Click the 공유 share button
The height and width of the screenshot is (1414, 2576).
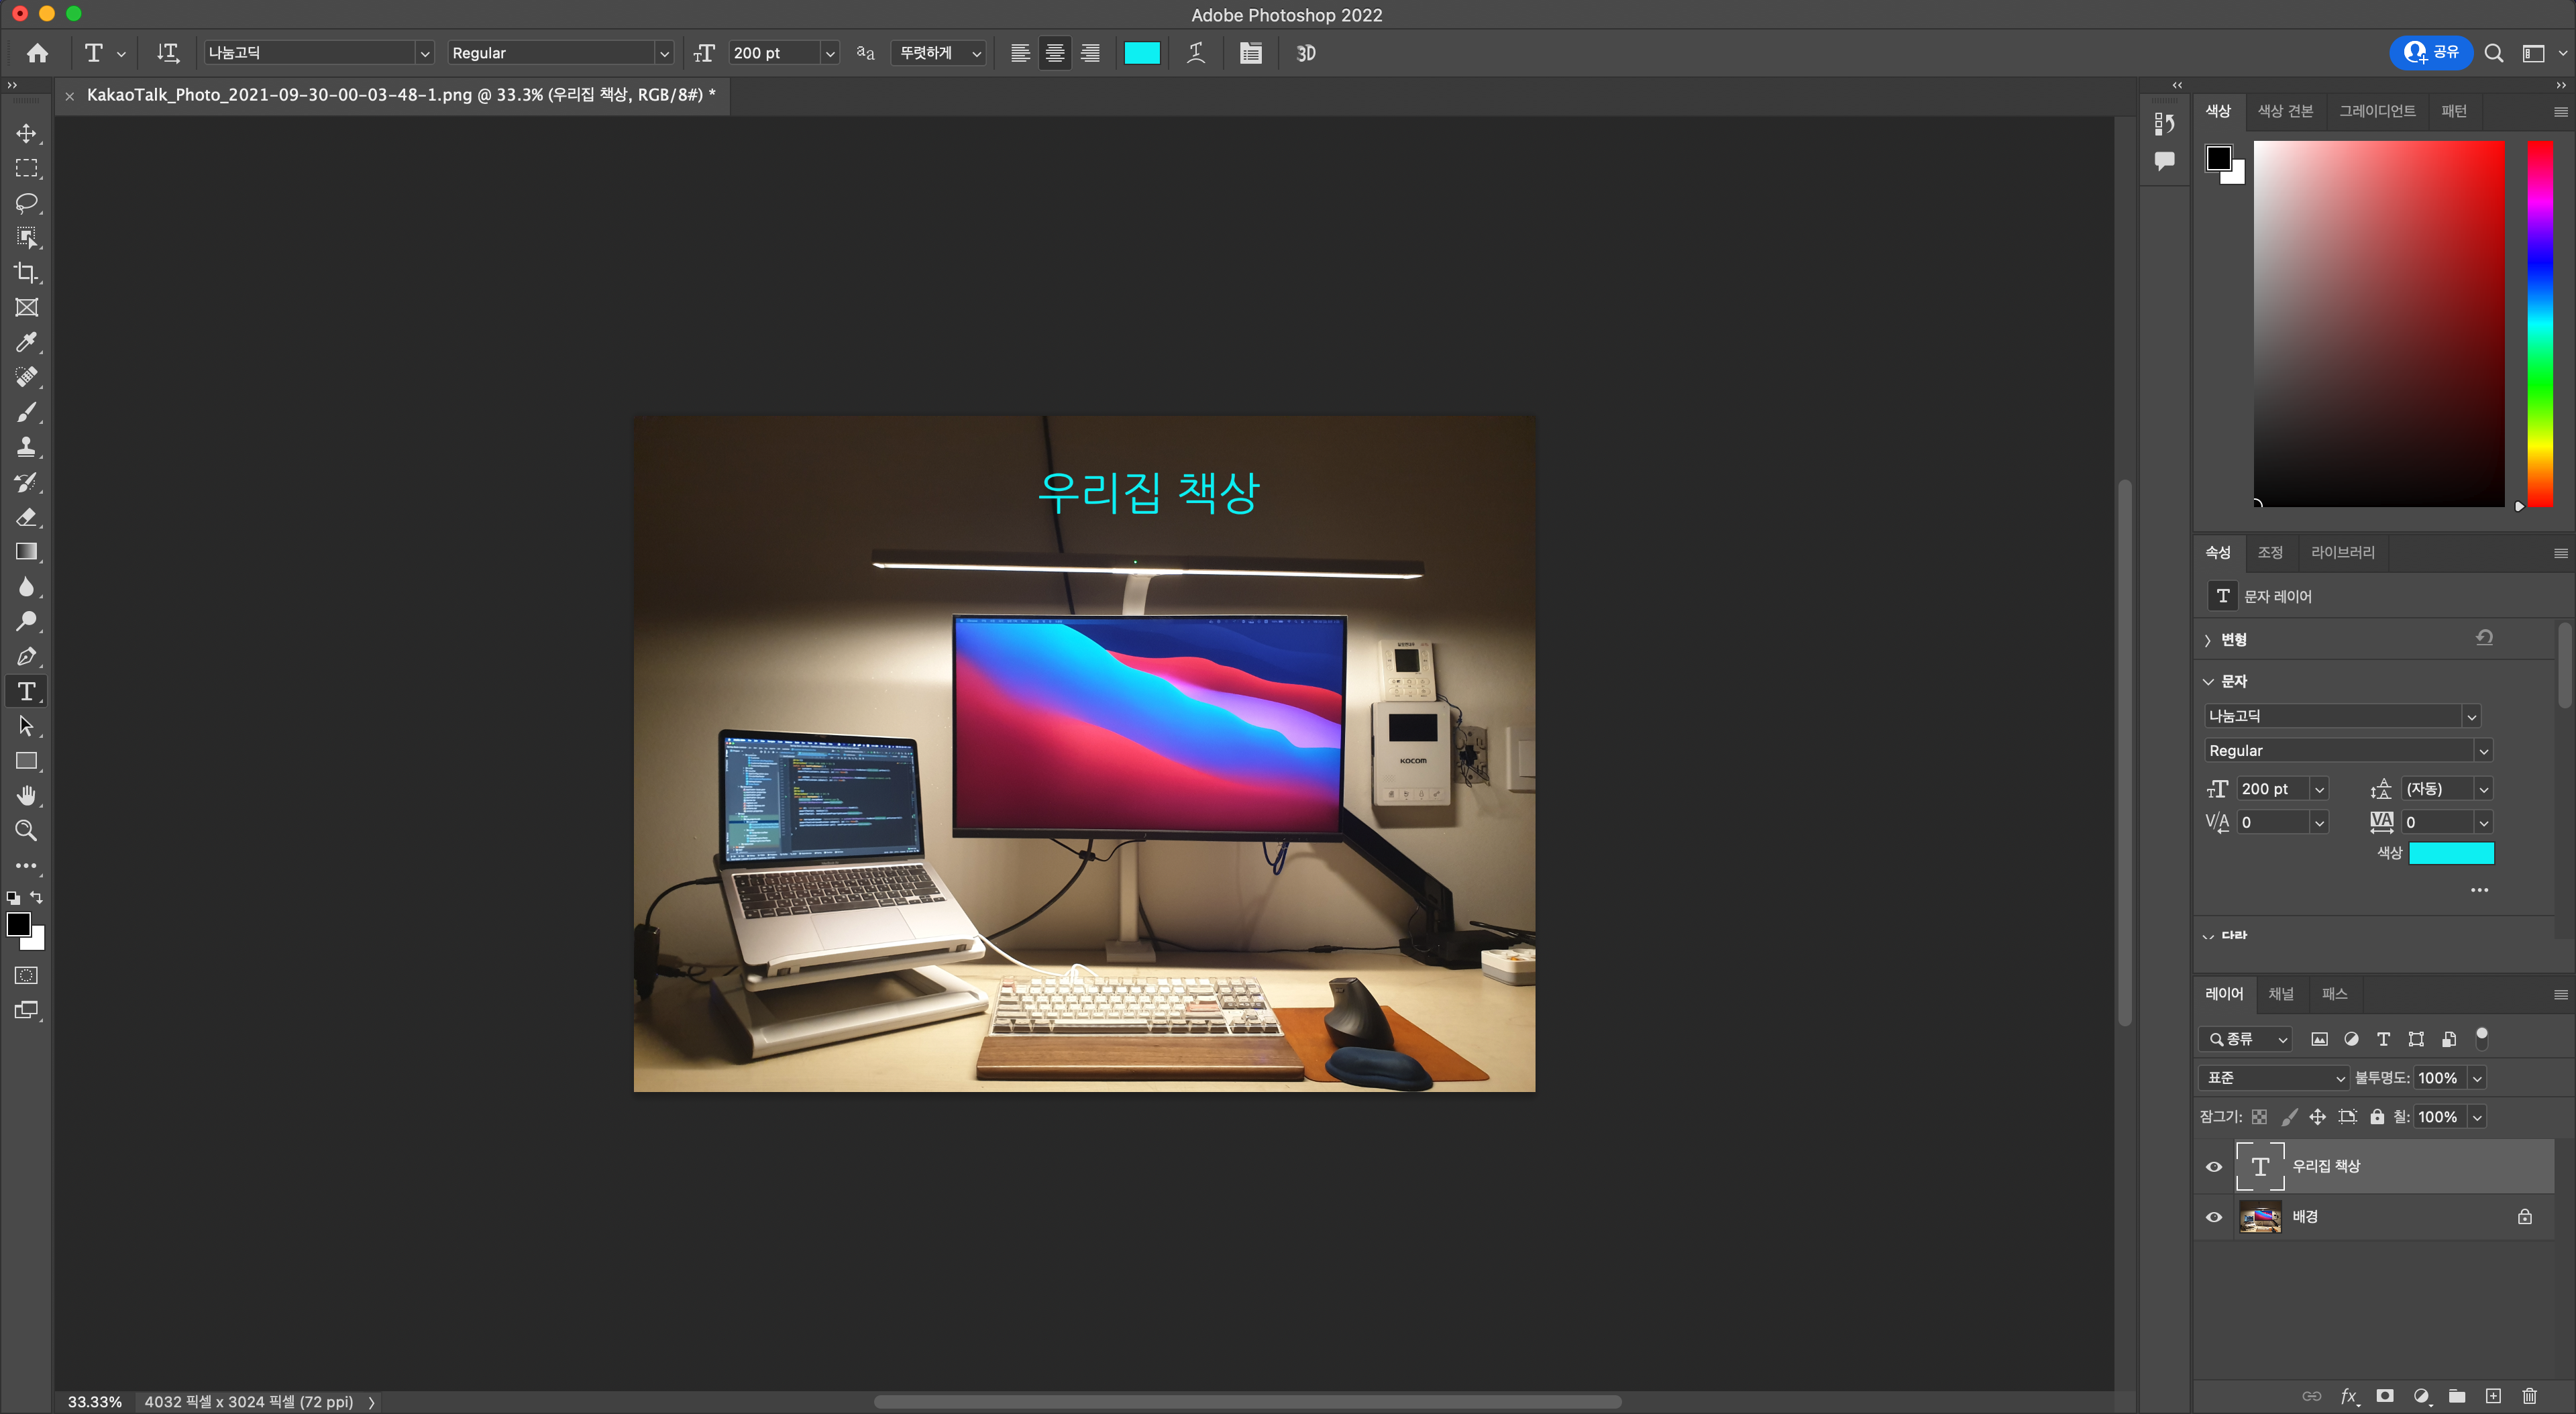2431,52
